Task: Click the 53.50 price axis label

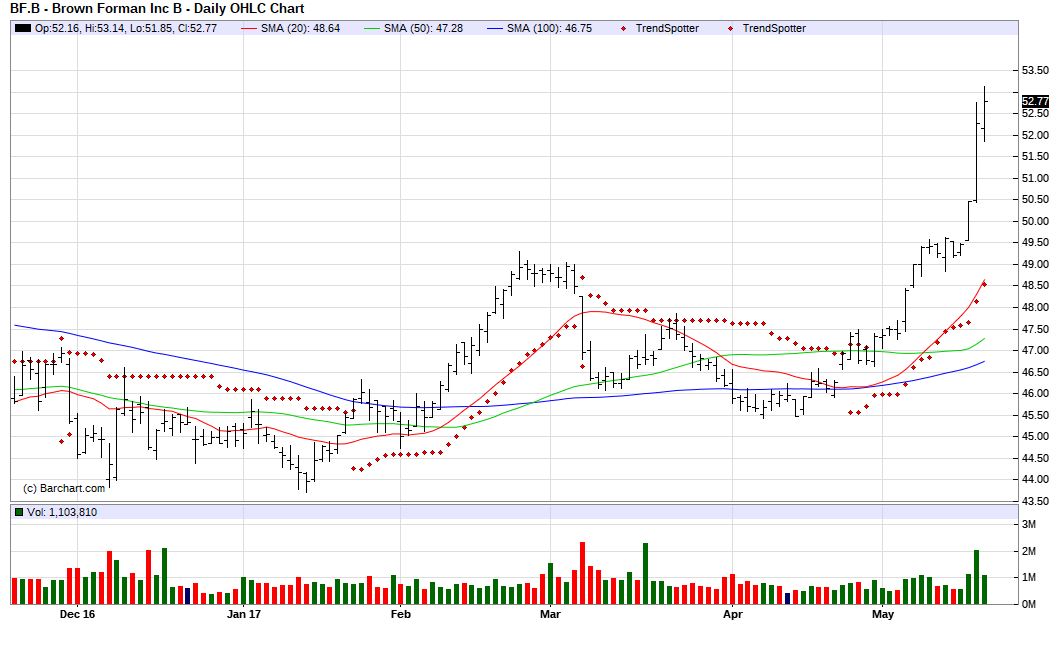Action: (x=1035, y=70)
